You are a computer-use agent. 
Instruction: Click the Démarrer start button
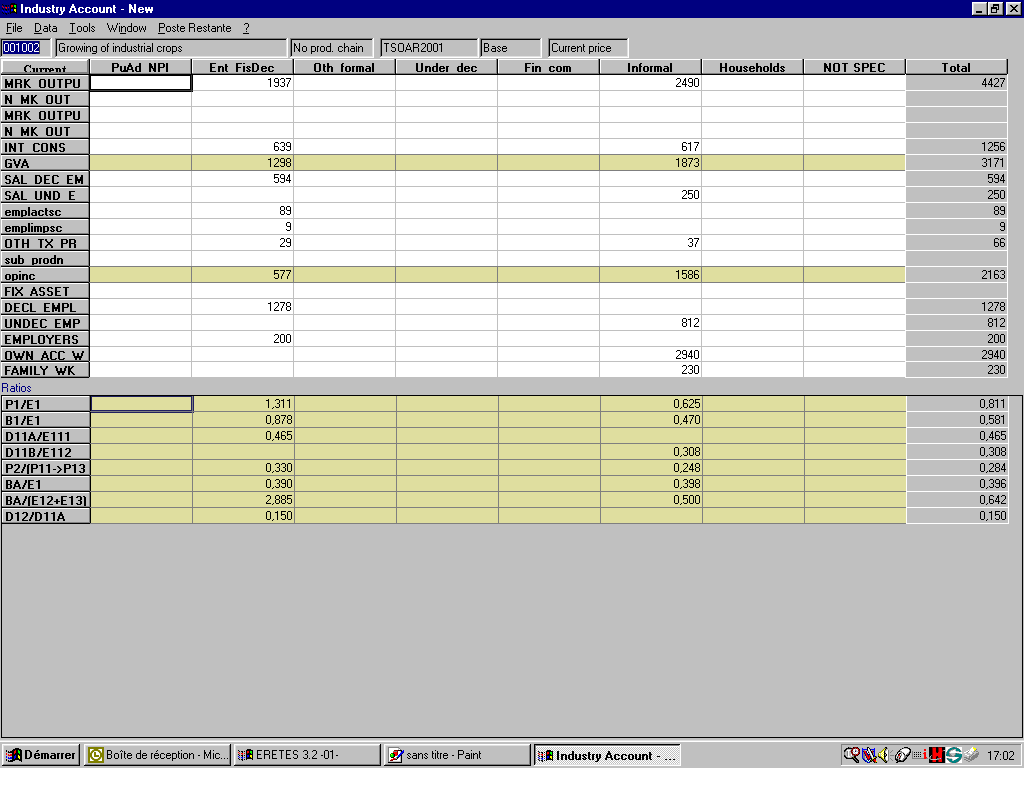coord(41,756)
